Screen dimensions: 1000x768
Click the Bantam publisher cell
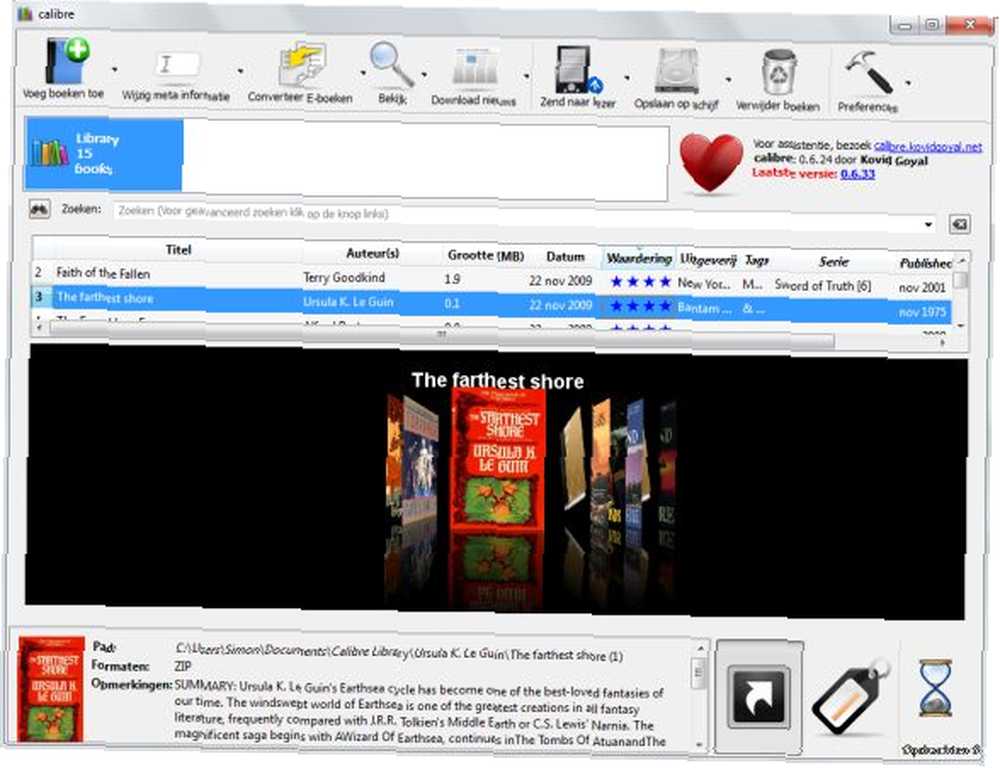(704, 307)
